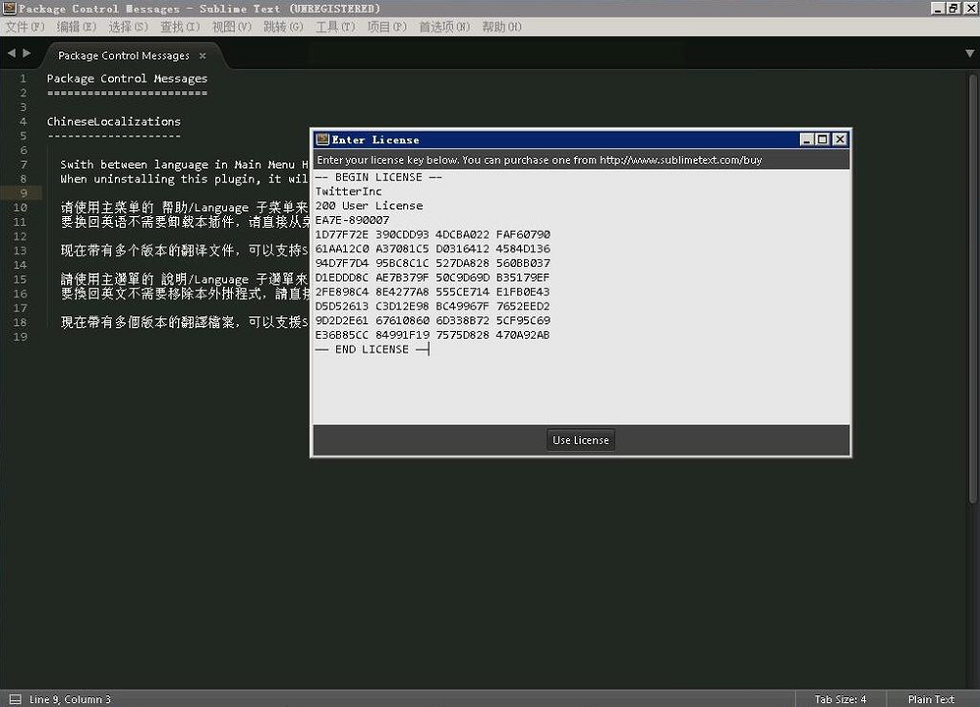
Task: Close the Package Control Messages tab
Action: pos(202,56)
